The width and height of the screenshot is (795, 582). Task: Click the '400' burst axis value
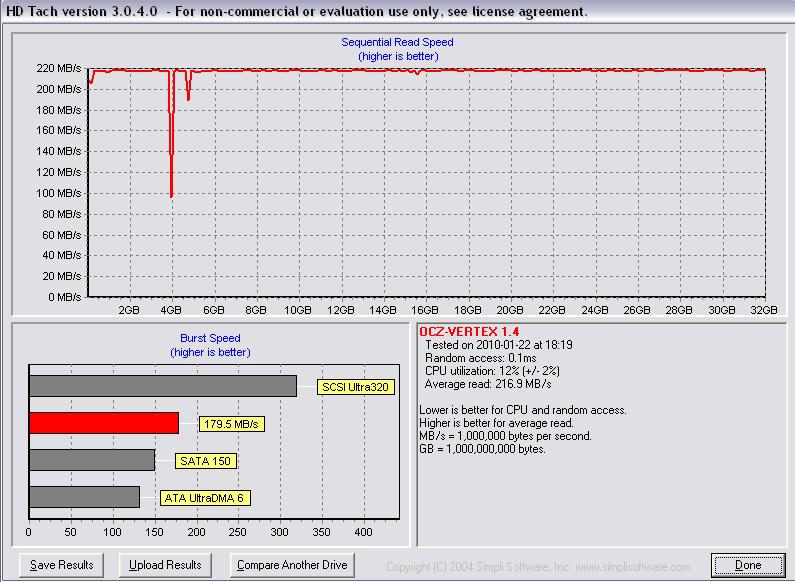coord(363,532)
